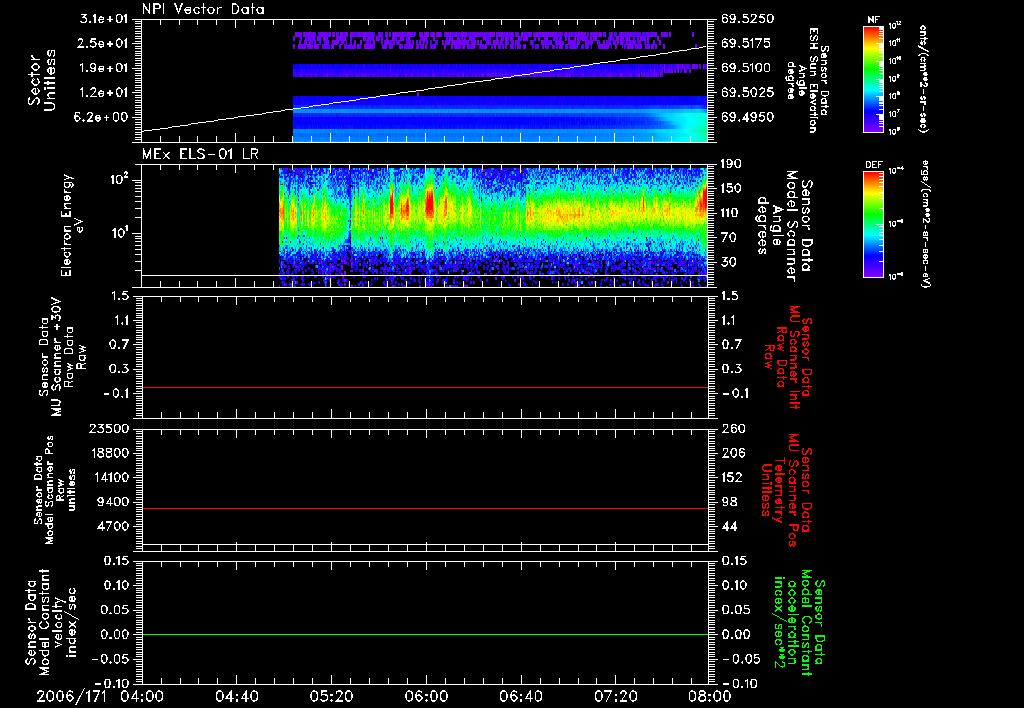Viewport: 1024px width, 708px height.
Task: Click the "14100" scanner position tick value
Action: tap(108, 477)
